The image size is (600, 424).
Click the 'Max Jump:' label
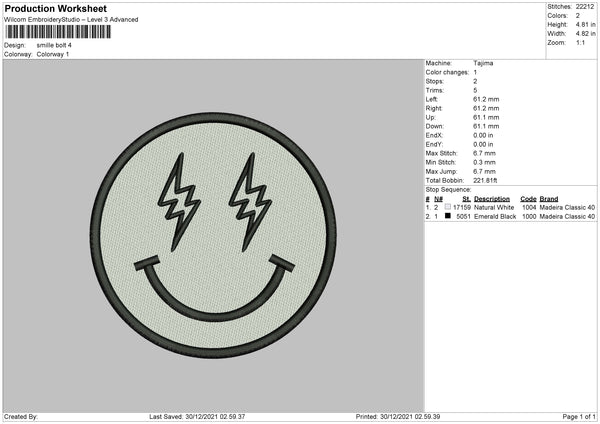pyautogui.click(x=441, y=171)
